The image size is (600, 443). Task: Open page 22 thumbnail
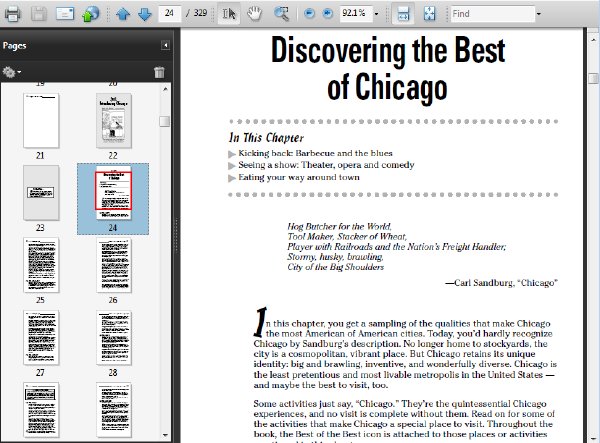click(x=114, y=121)
